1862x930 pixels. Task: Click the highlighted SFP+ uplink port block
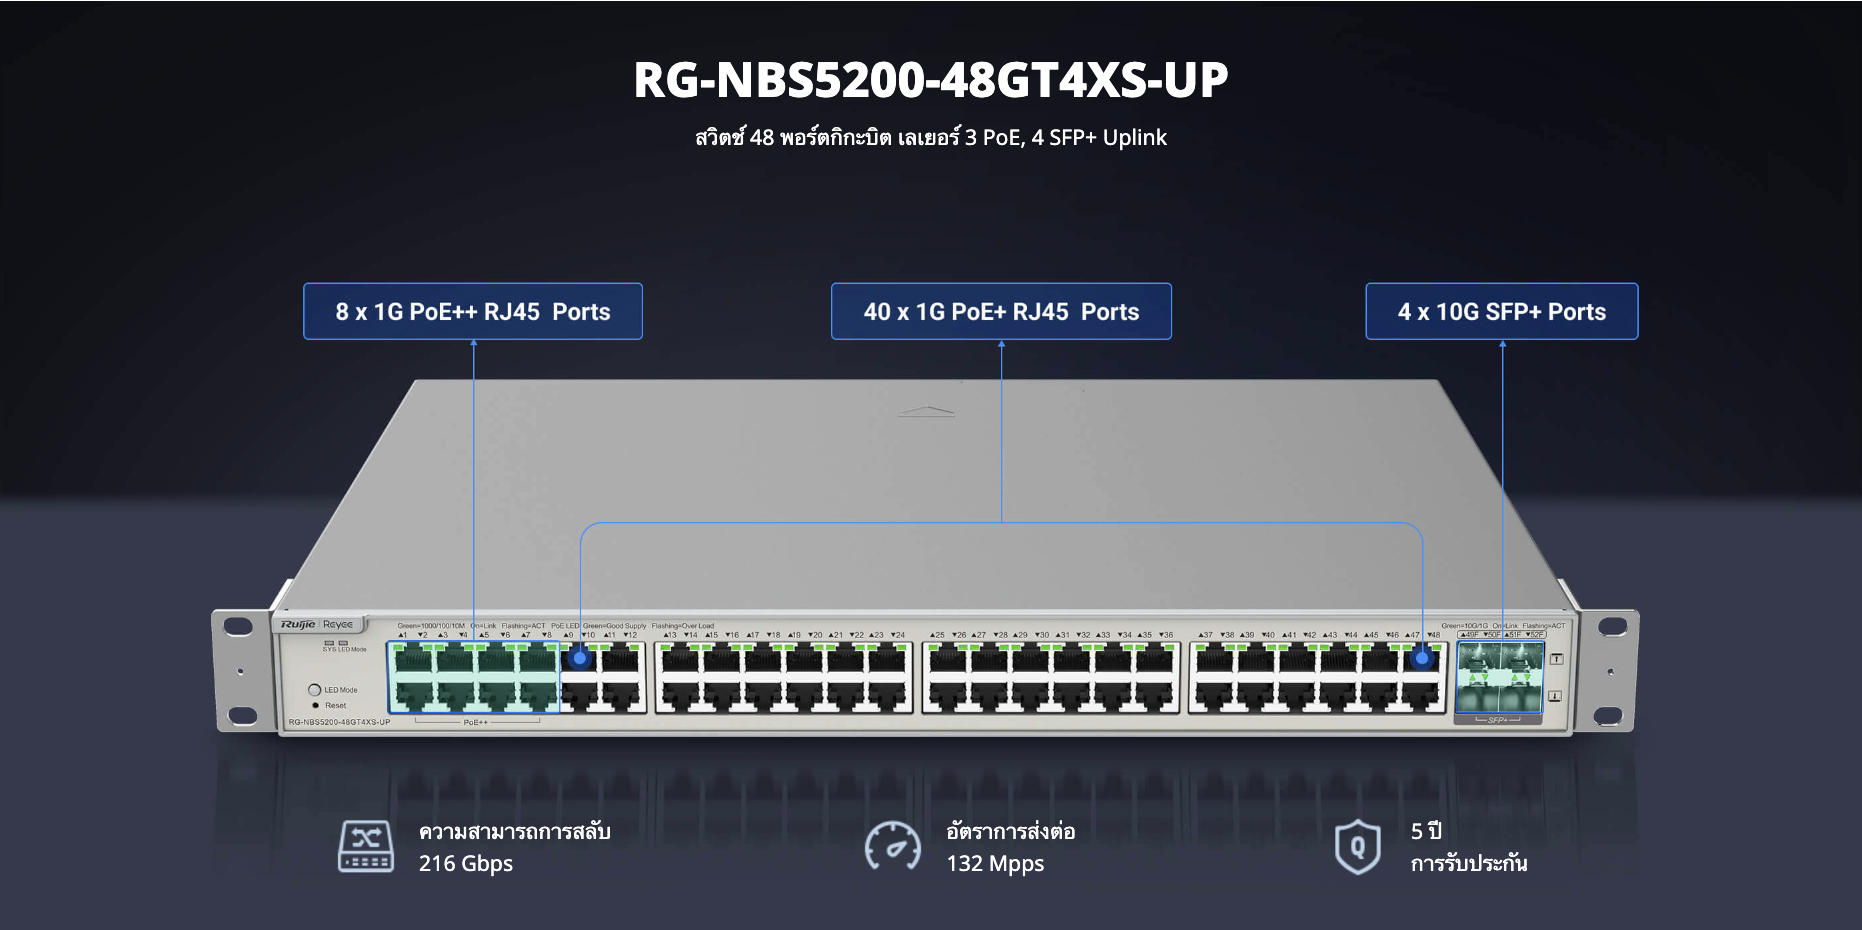pos(1500,678)
